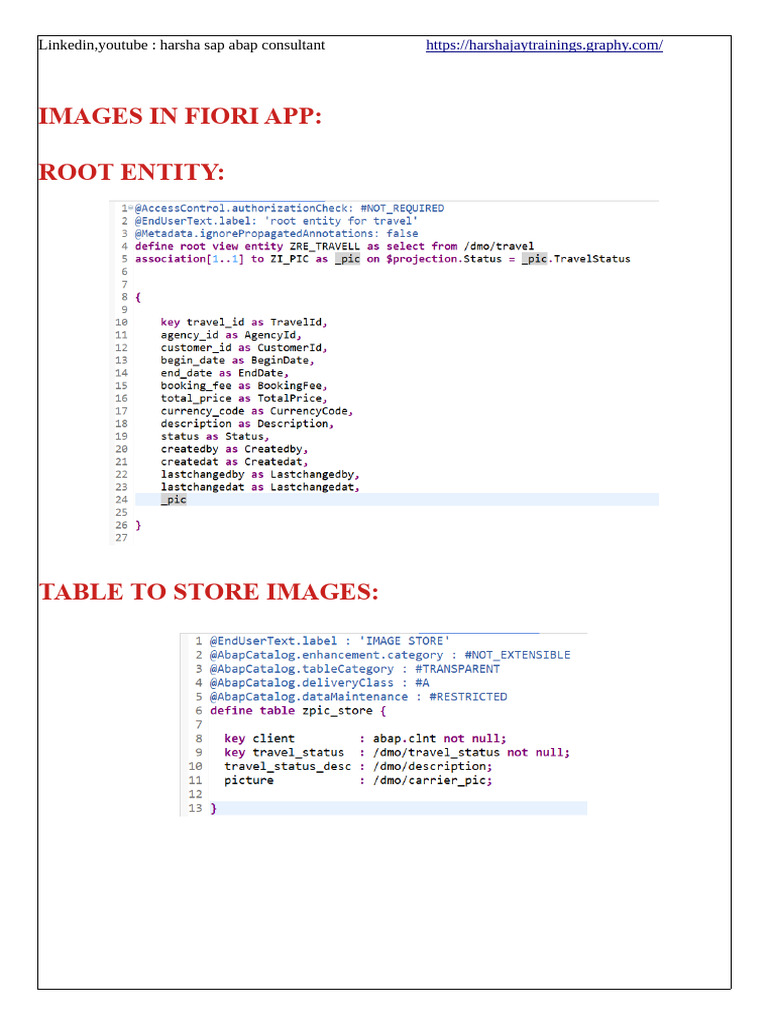The height and width of the screenshot is (1024, 768).
Task: Click the 'ROOT ENTITY:' heading
Action: pyautogui.click(x=131, y=172)
